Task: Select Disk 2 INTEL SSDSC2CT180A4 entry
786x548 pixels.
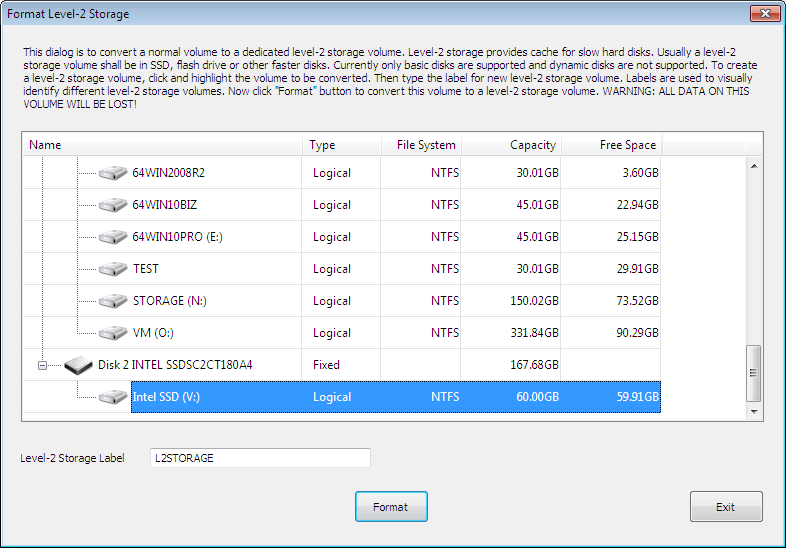Action: 175,364
